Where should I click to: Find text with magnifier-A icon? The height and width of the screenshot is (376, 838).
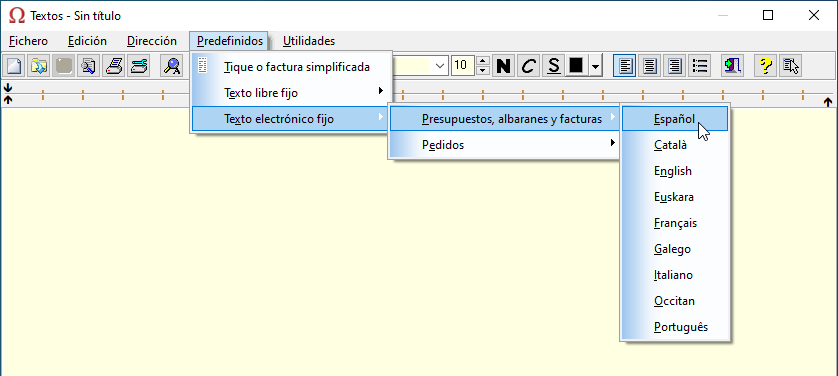coord(172,66)
